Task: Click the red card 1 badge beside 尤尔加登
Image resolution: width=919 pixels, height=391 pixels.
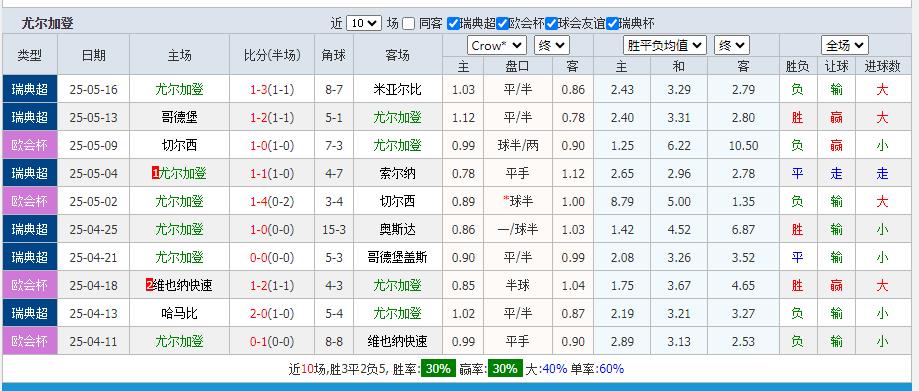Action: tap(155, 174)
